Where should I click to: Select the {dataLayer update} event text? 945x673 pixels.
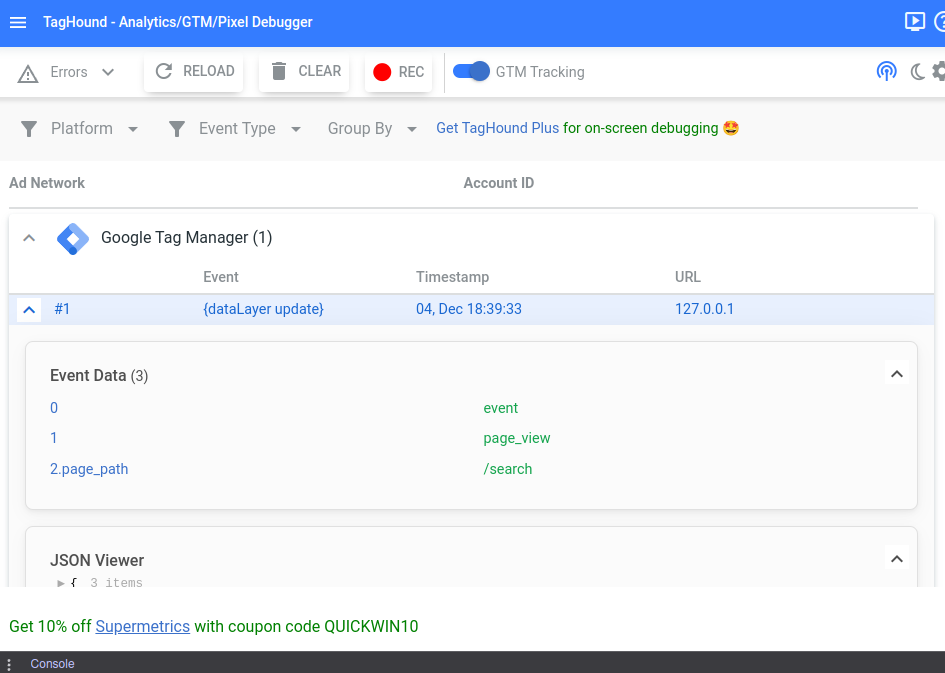[263, 309]
